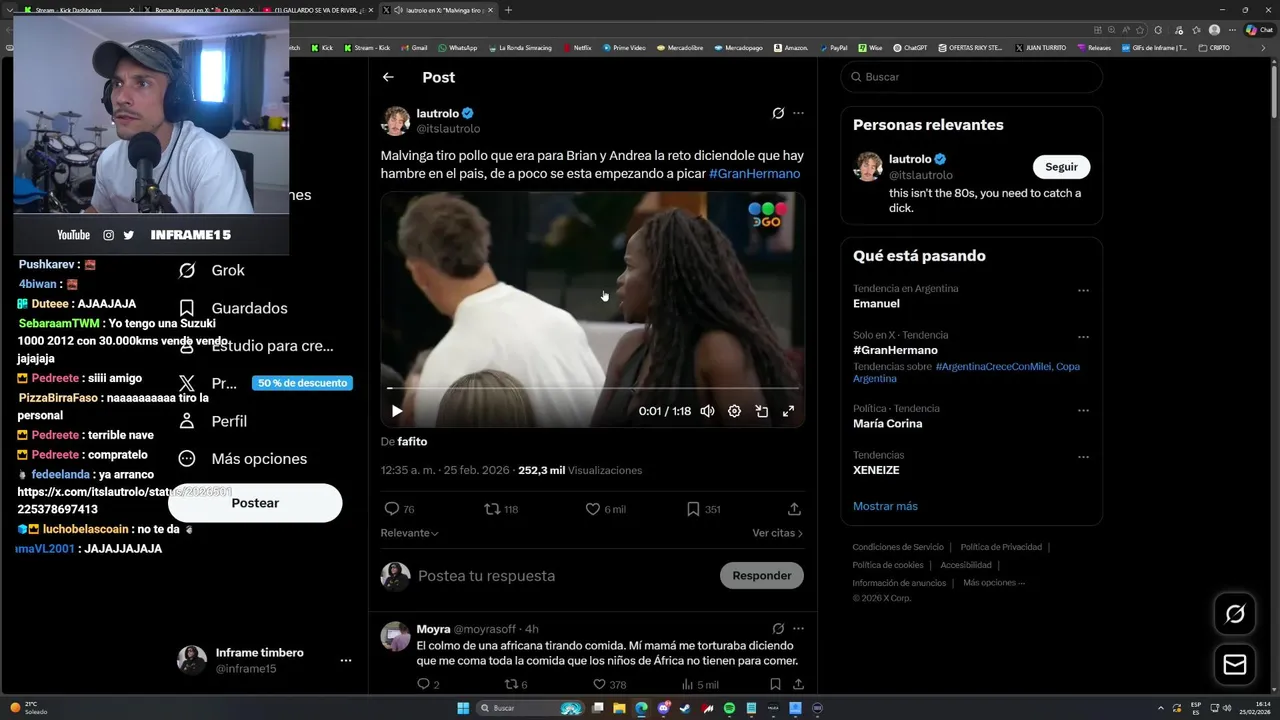This screenshot has width=1280, height=720.
Task: Open #ArgentinaCreceConMilei trend link
Action: (992, 367)
